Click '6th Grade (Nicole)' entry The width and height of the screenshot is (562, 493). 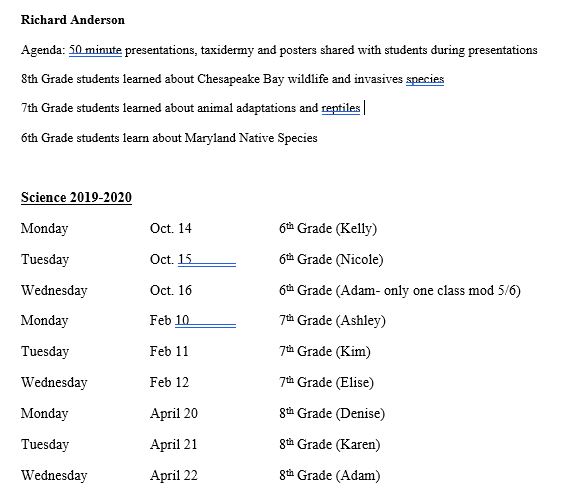(331, 259)
